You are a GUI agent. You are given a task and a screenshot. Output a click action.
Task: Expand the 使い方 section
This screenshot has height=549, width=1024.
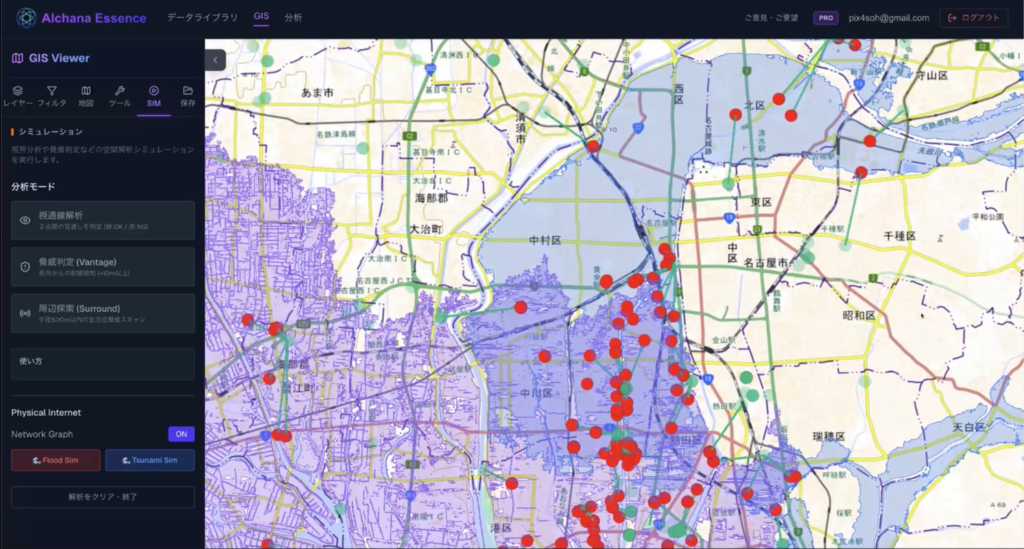[103, 360]
